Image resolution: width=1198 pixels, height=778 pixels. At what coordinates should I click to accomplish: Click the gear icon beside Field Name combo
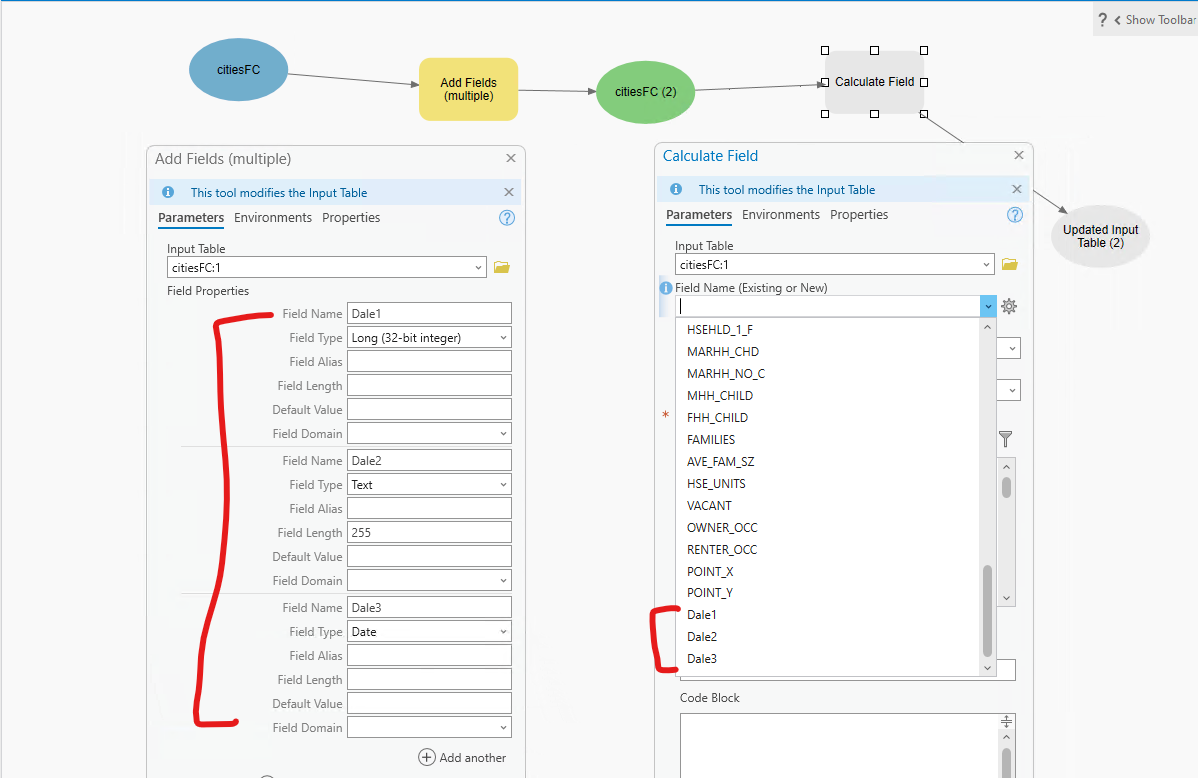(x=1009, y=305)
